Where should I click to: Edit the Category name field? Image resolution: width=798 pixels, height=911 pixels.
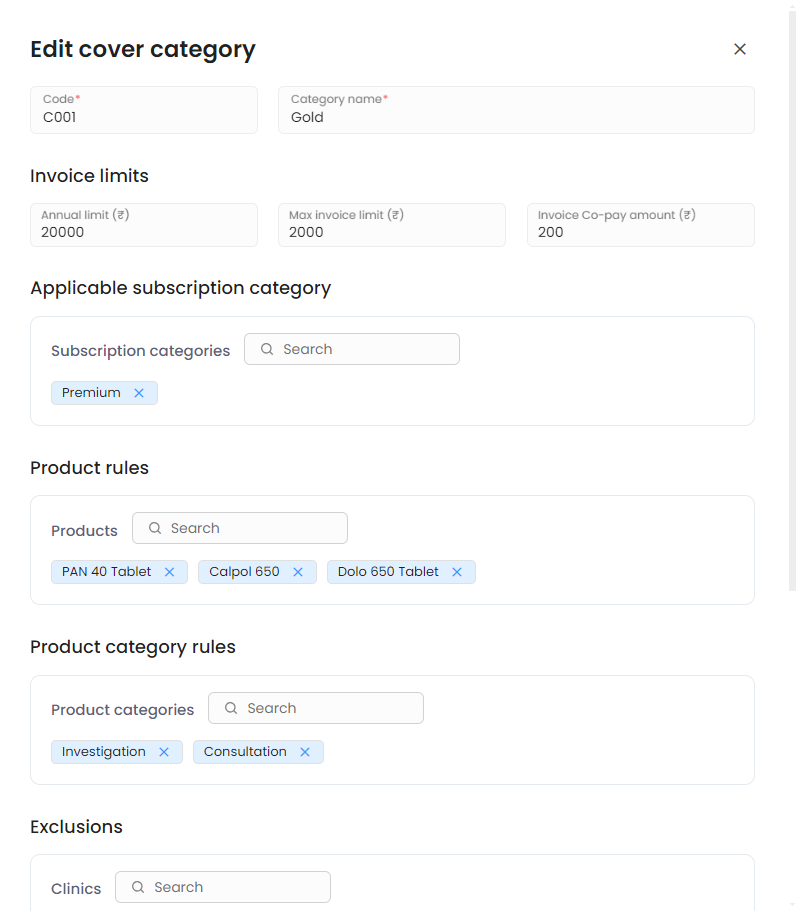click(x=516, y=117)
